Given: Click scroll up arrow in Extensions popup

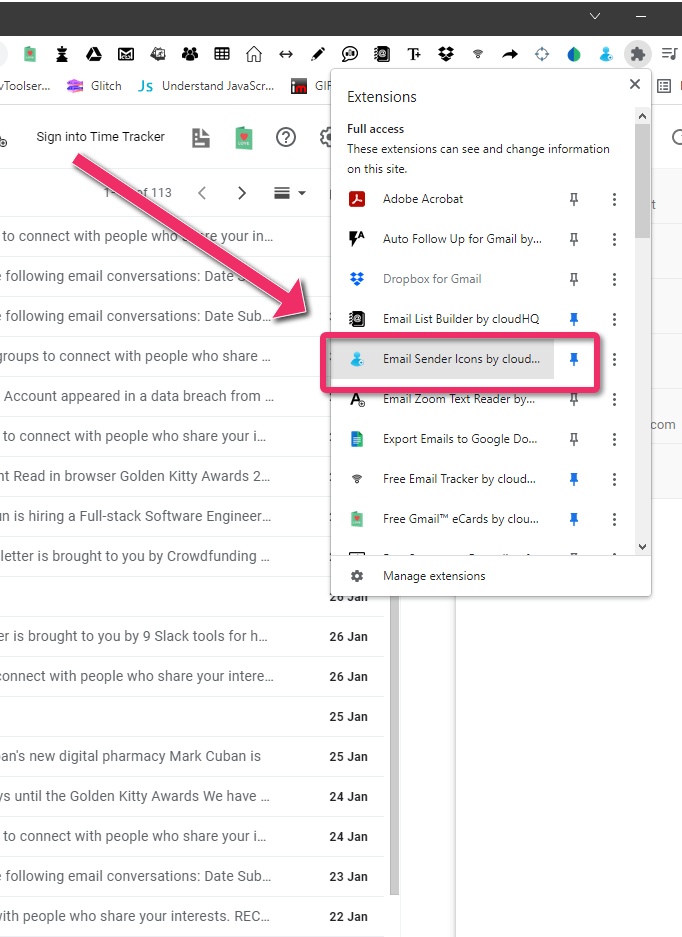Looking at the screenshot, I should point(643,116).
